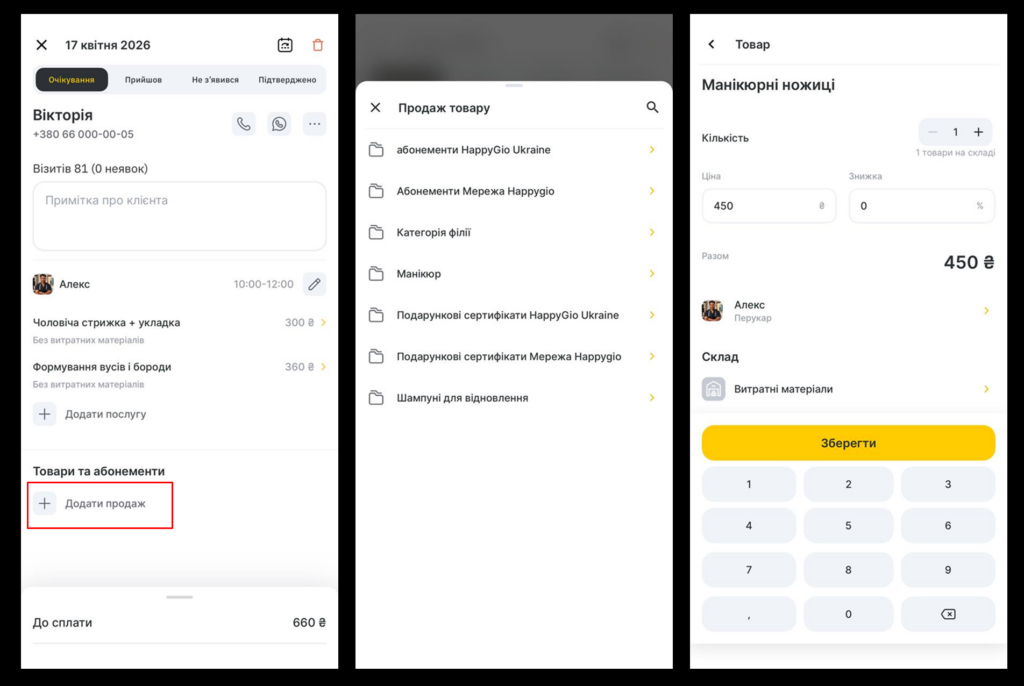The width and height of the screenshot is (1024, 686).
Task: Click the yellow Зберегти button
Action: tap(848, 443)
